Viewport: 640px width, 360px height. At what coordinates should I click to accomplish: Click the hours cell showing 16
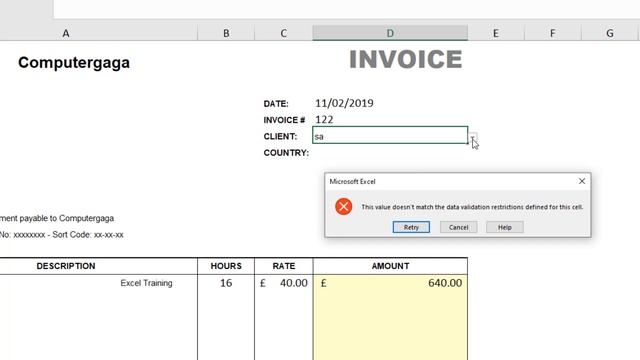tap(226, 283)
